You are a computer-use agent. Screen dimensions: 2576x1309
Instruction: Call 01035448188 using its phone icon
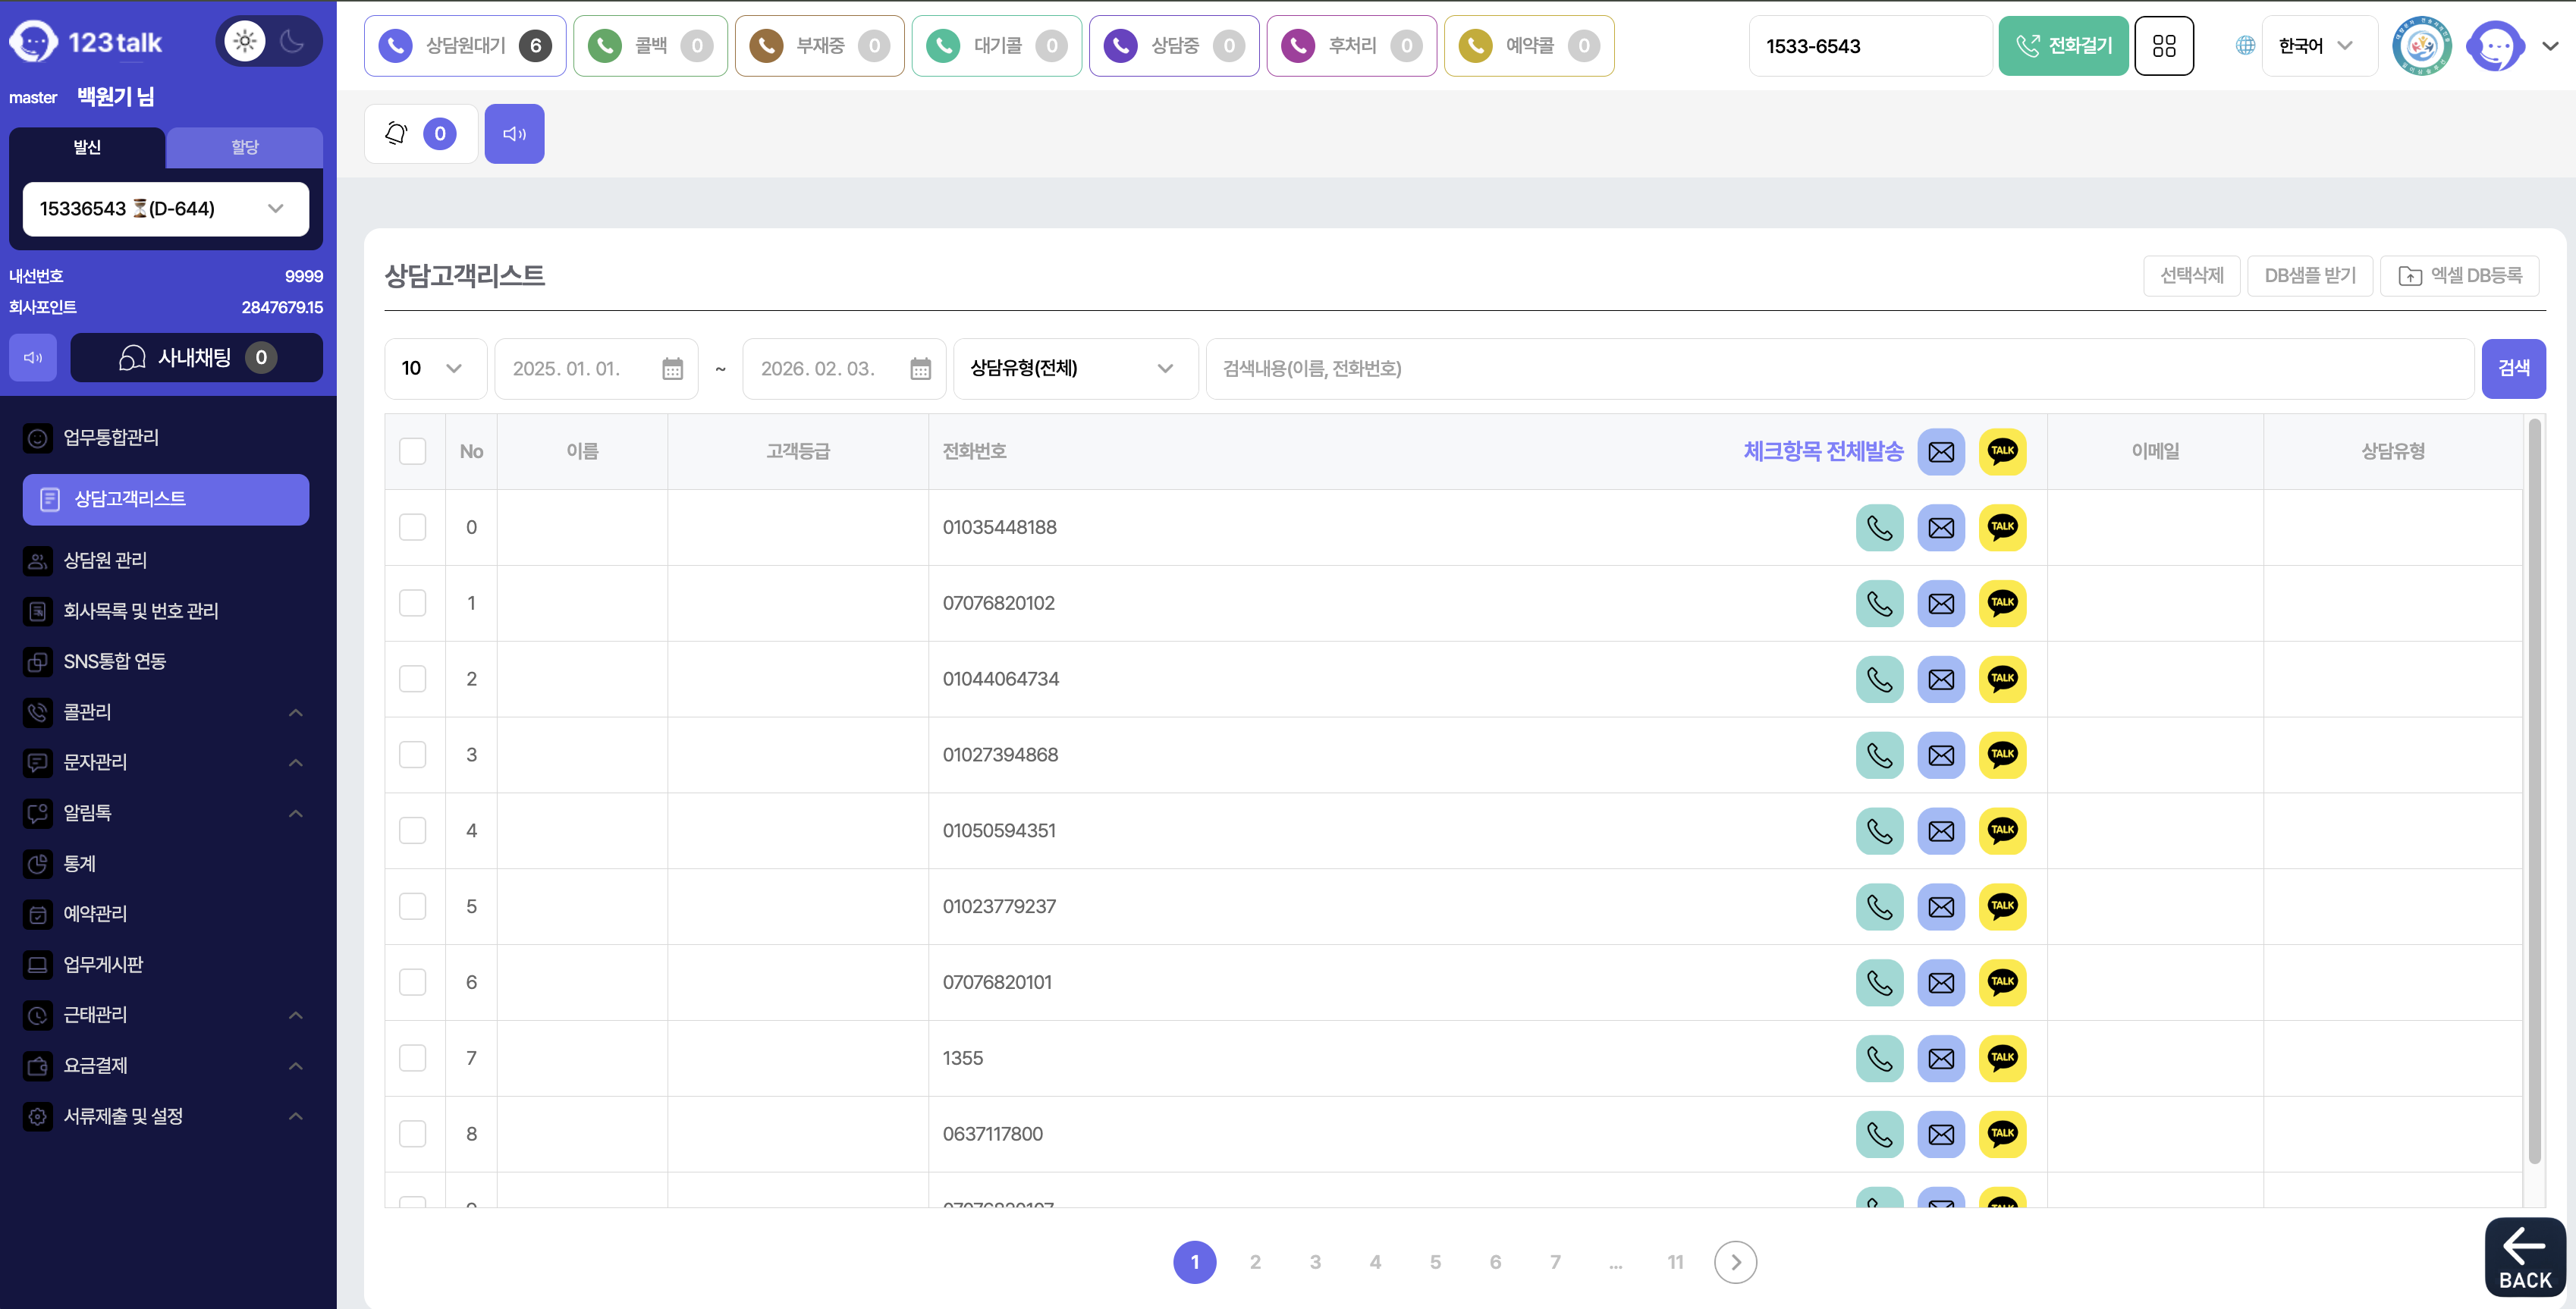[x=1879, y=527]
